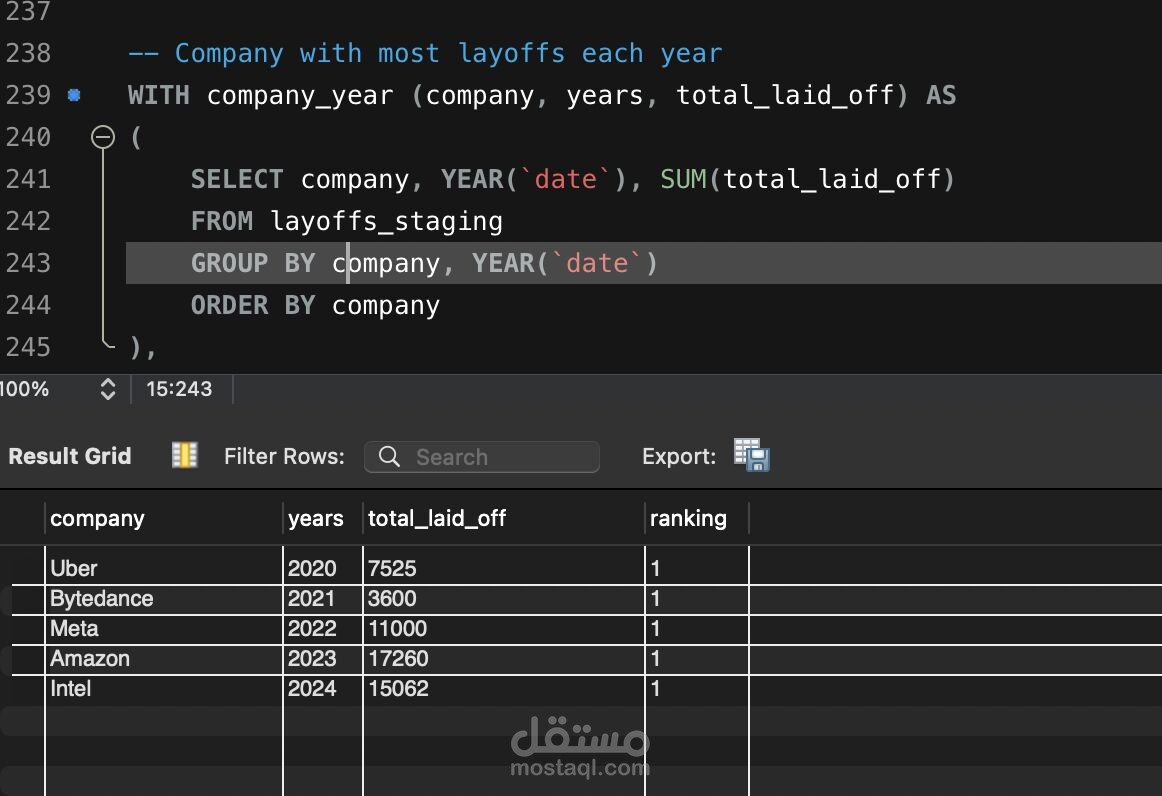Collapse the code block fold at line 240
1162x796 pixels.
pyautogui.click(x=103, y=137)
